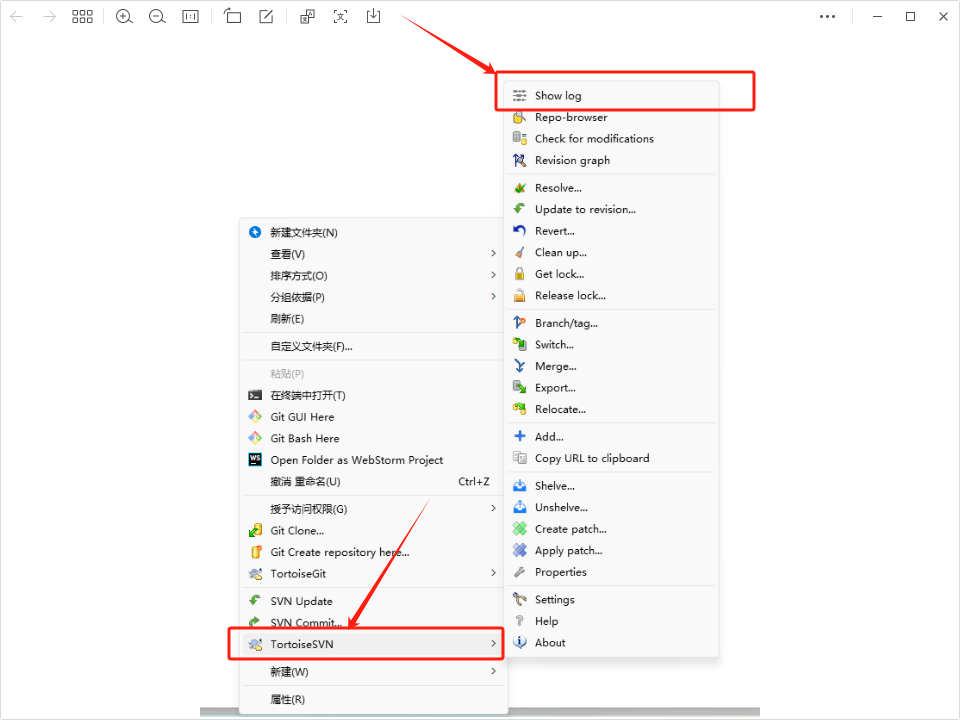
Task: Click the About info icon
Action: (x=519, y=642)
